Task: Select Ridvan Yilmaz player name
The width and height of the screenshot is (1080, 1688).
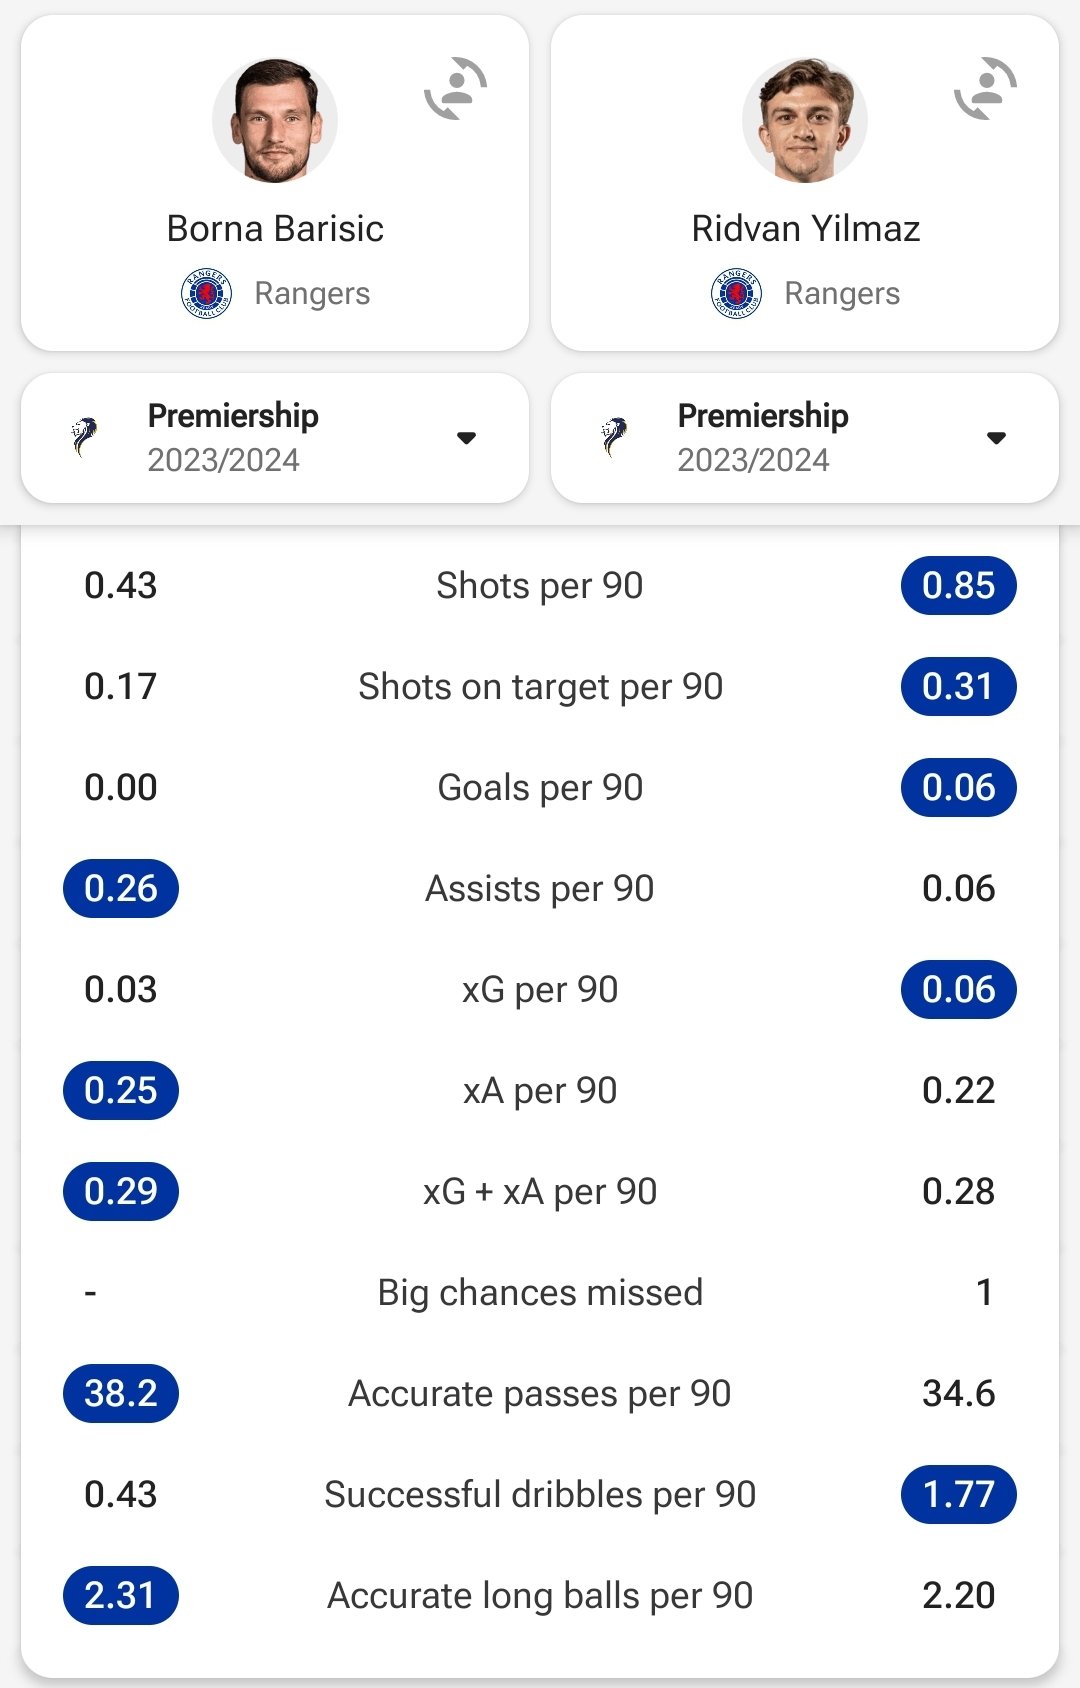Action: tap(805, 229)
